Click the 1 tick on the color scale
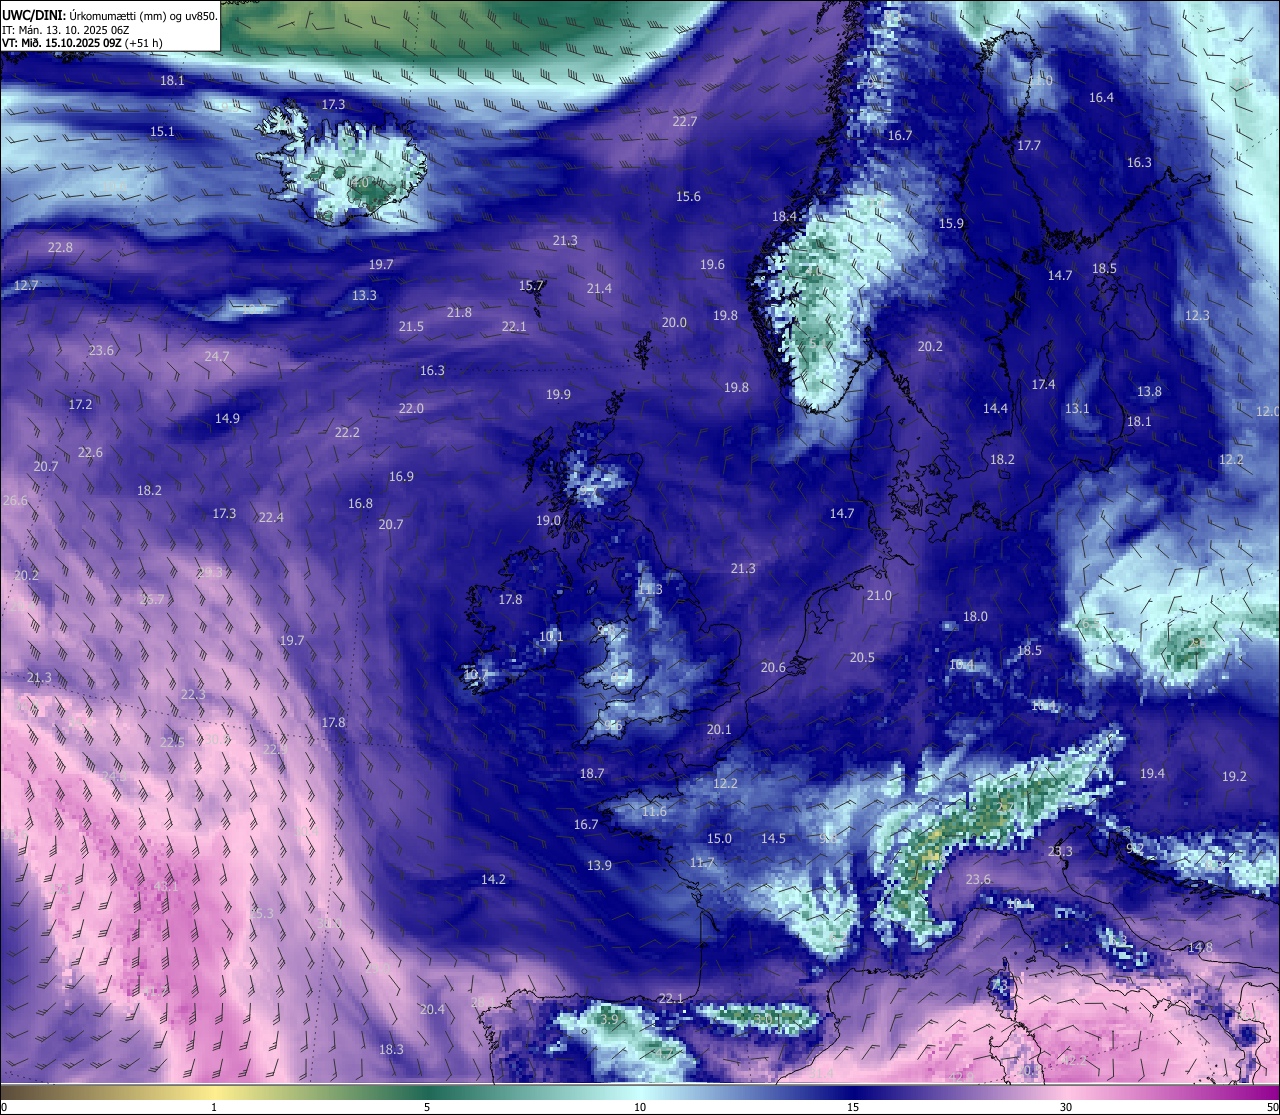This screenshot has height=1115, width=1280. click(214, 1107)
